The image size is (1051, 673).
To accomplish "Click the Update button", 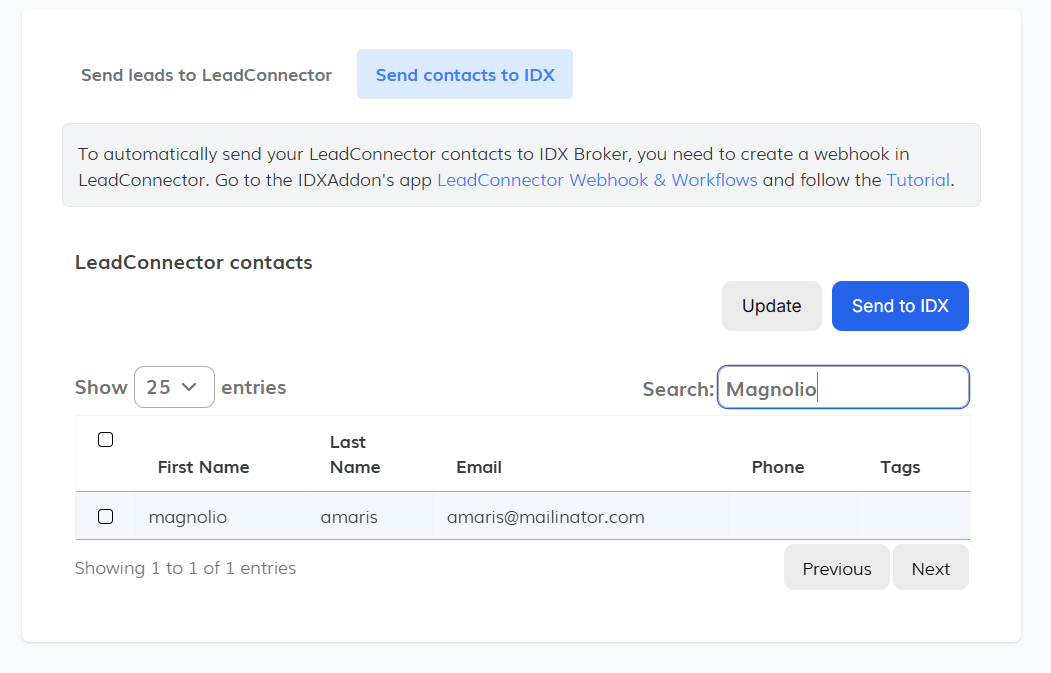I will pos(771,306).
